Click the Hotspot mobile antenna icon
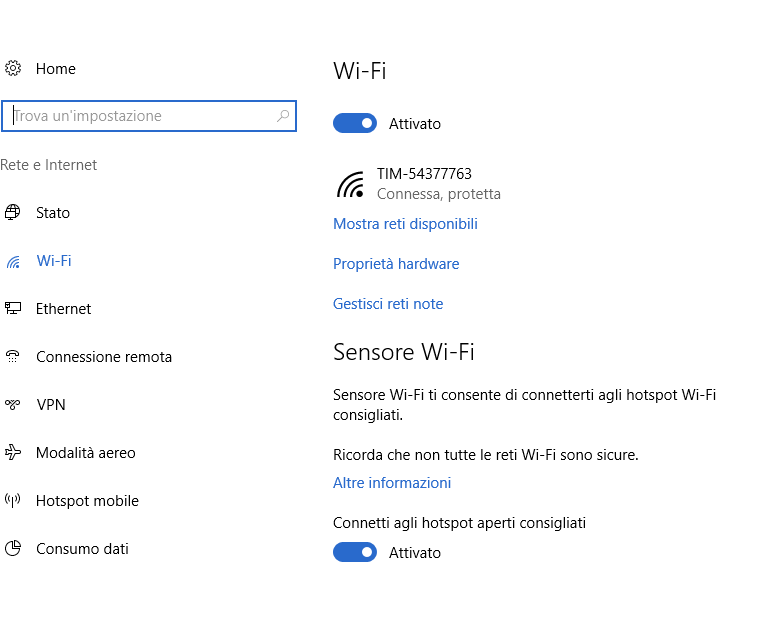The image size is (762, 618). pos(13,500)
